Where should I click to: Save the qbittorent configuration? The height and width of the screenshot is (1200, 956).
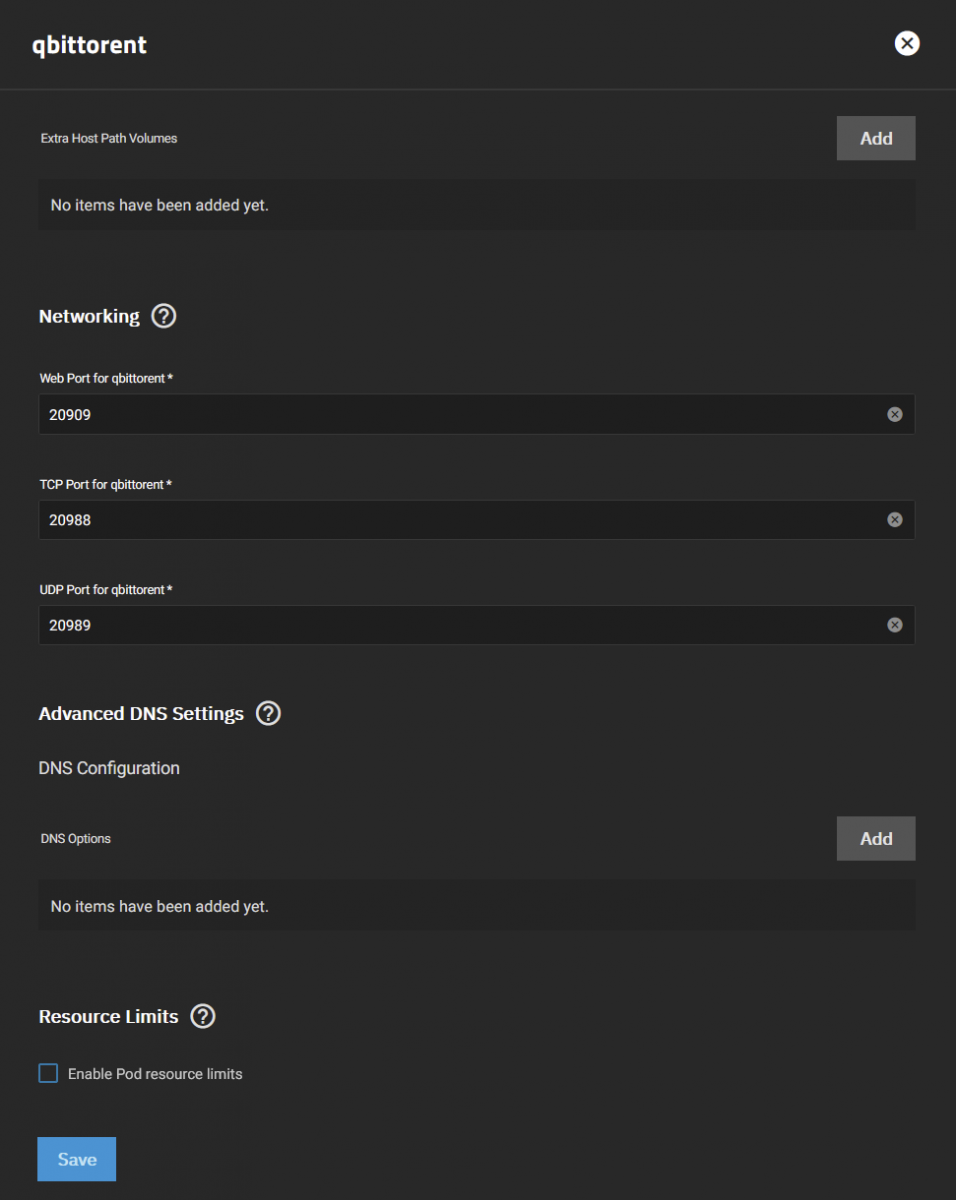pos(77,1159)
